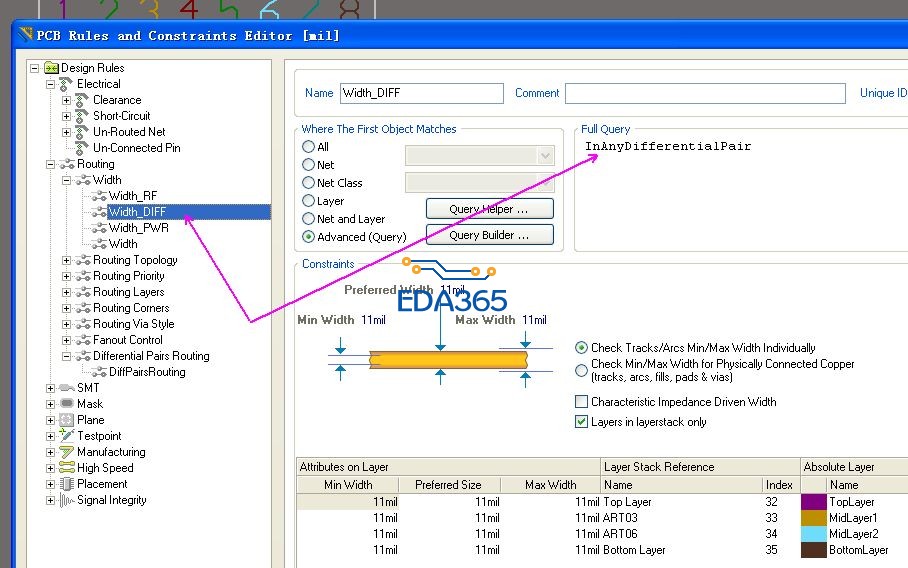Image resolution: width=908 pixels, height=568 pixels.
Task: Choose Check Tracks/Arcs Min/Max Width Individually
Action: click(581, 348)
